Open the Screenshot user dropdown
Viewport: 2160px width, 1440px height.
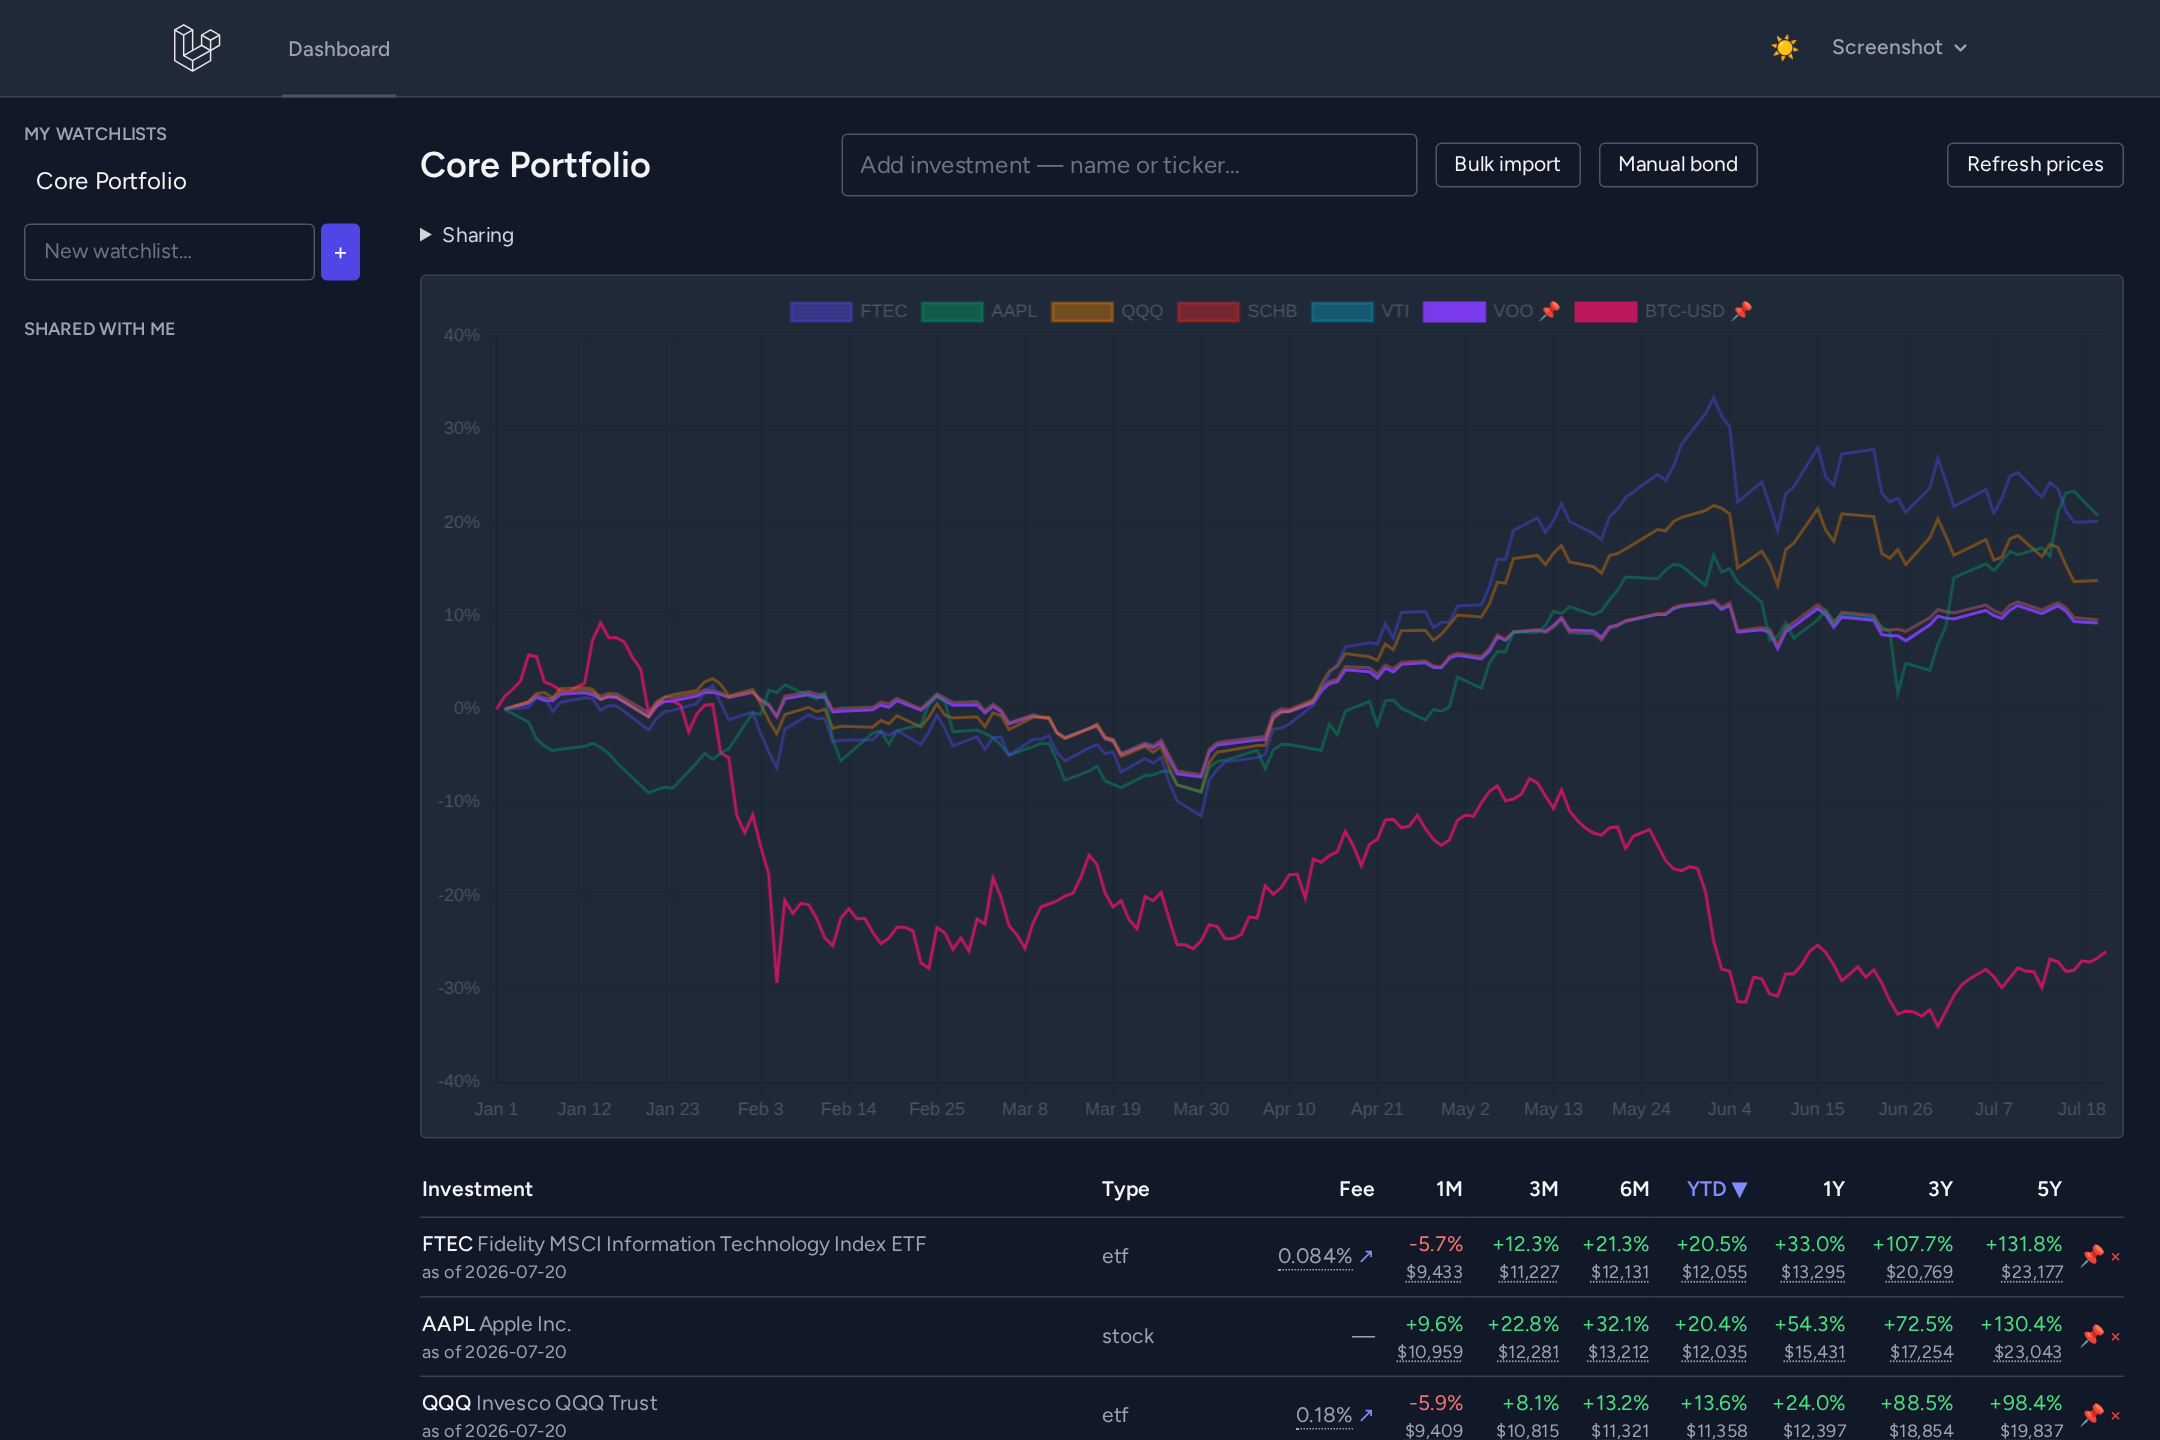click(1899, 48)
